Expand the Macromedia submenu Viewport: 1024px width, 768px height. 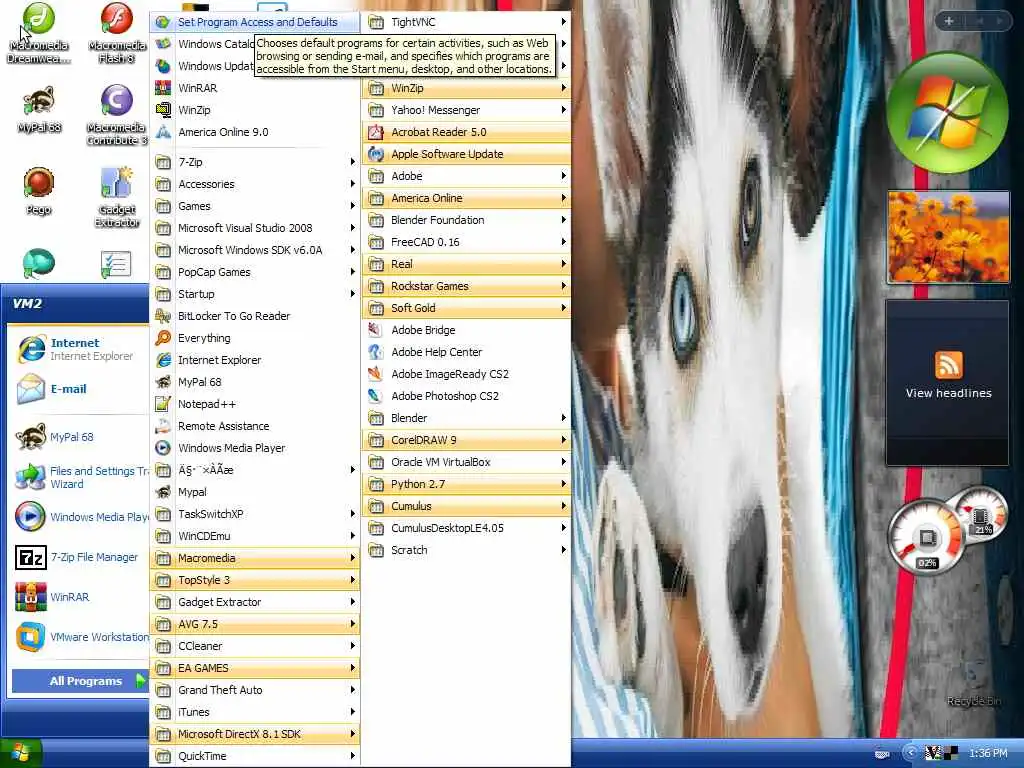[x=255, y=558]
